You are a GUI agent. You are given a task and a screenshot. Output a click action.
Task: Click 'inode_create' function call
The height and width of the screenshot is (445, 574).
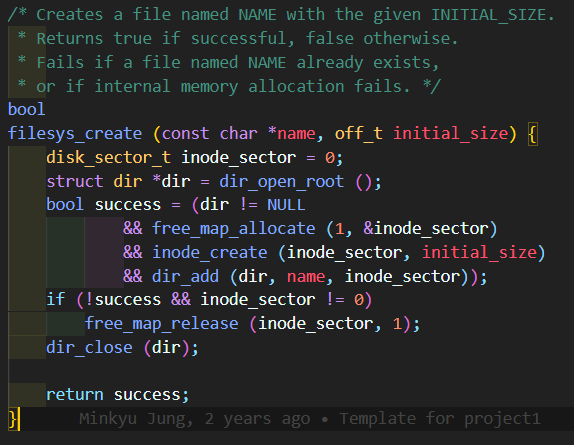(209, 253)
